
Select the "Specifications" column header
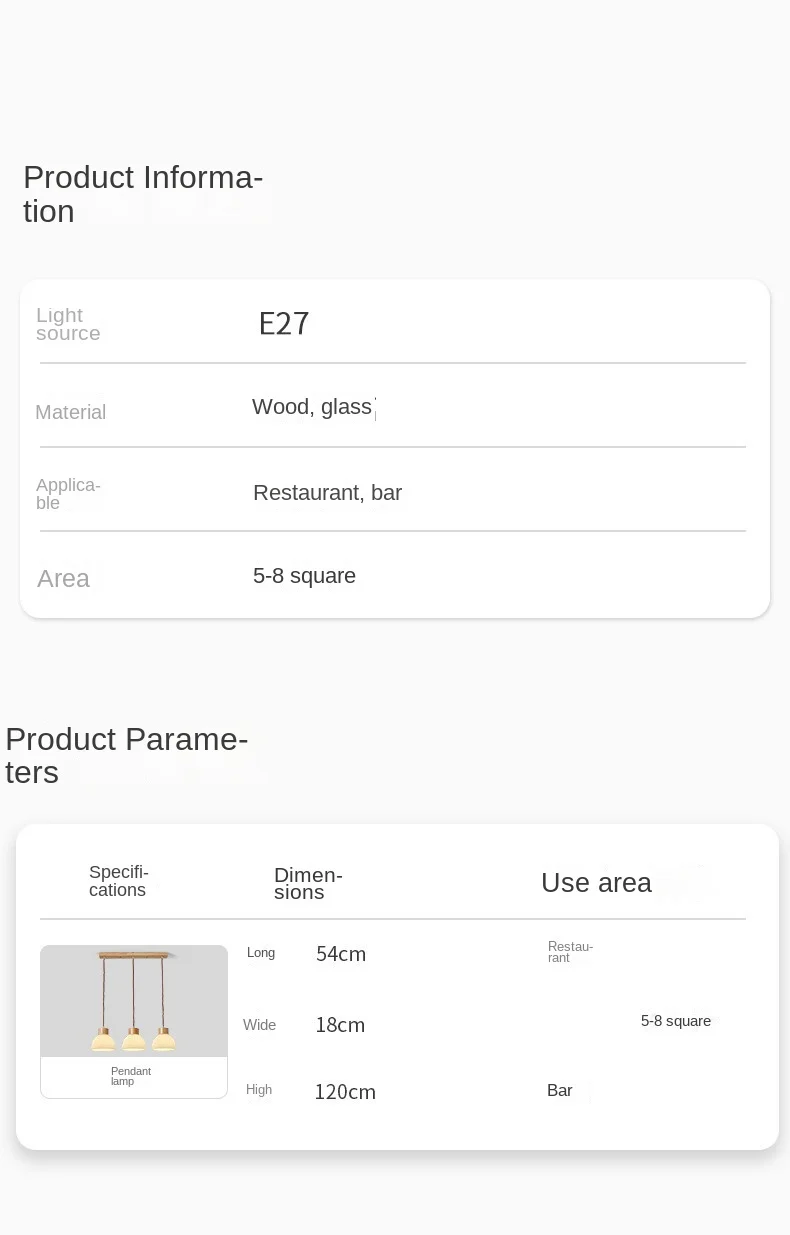coord(118,881)
